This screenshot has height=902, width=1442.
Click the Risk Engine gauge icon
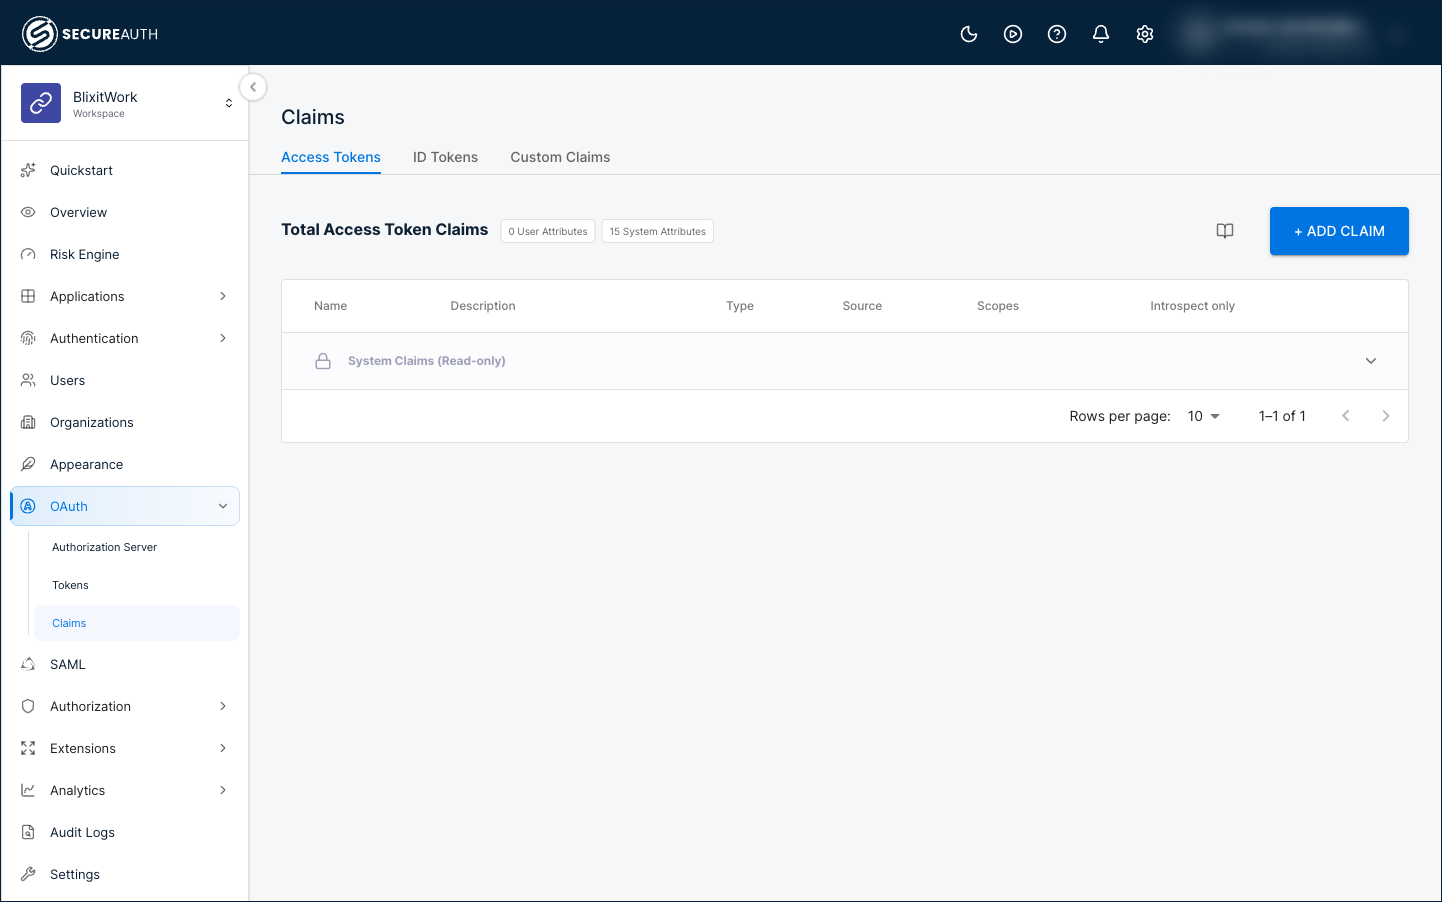coord(28,254)
